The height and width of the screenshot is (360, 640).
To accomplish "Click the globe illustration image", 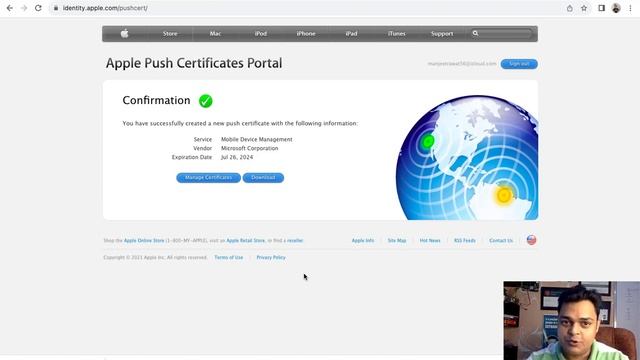I will (x=467, y=158).
